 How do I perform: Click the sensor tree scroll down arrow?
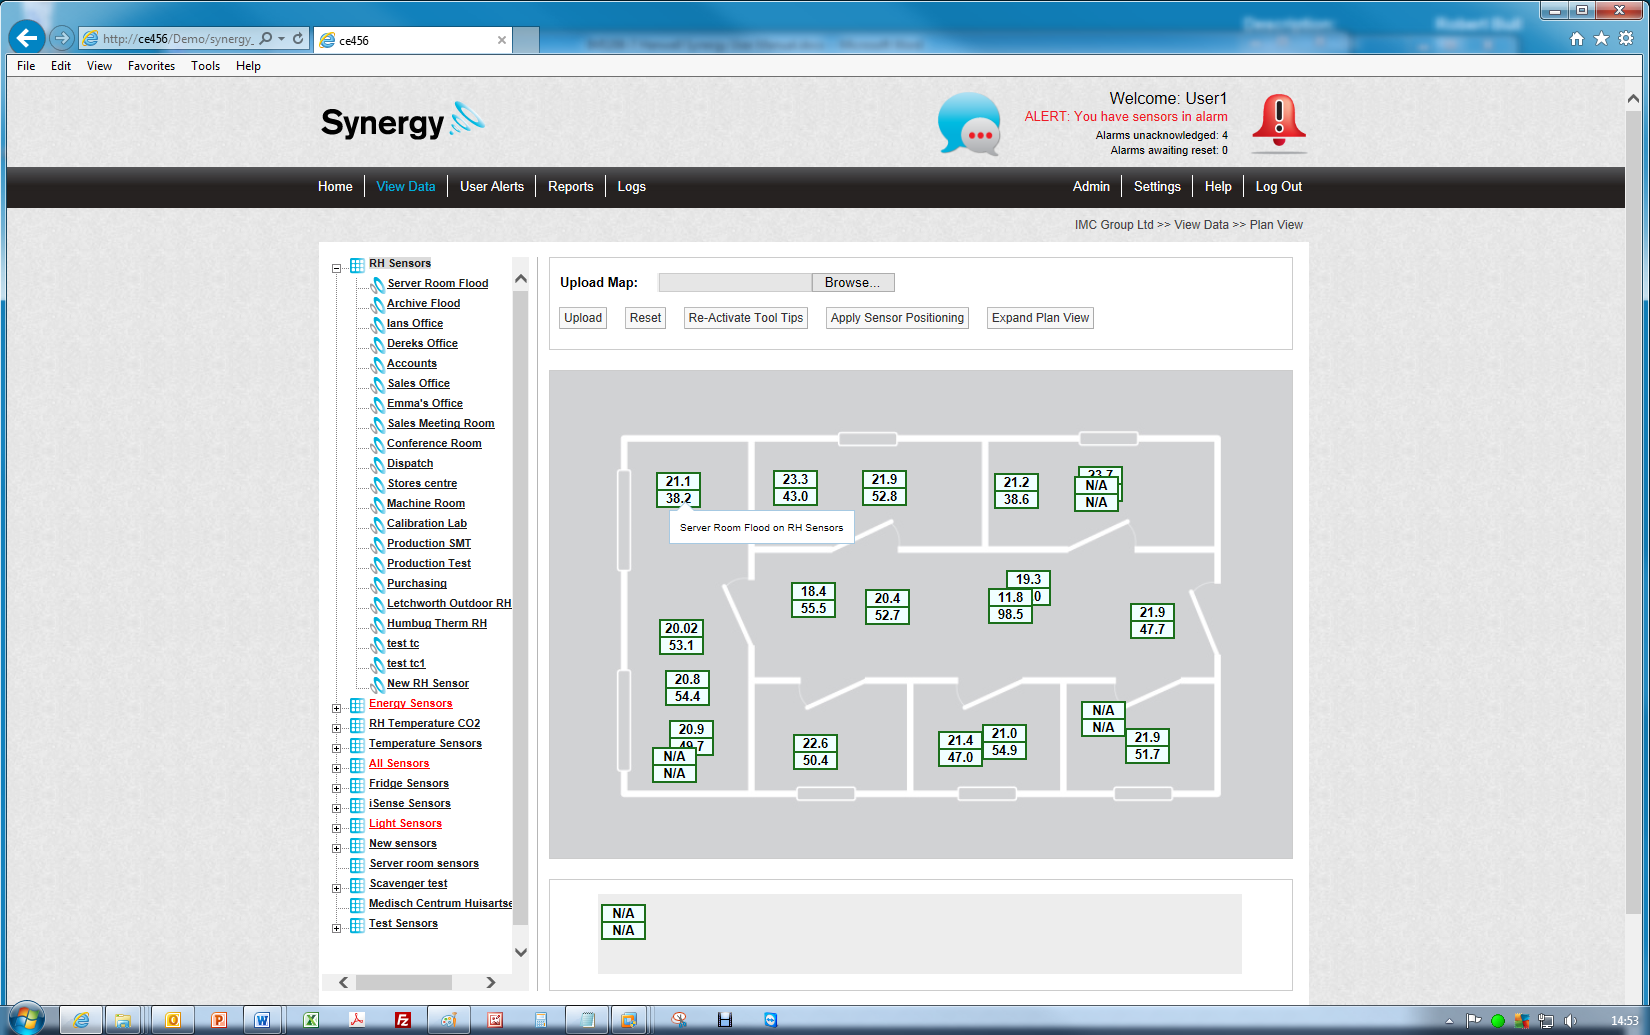point(520,952)
